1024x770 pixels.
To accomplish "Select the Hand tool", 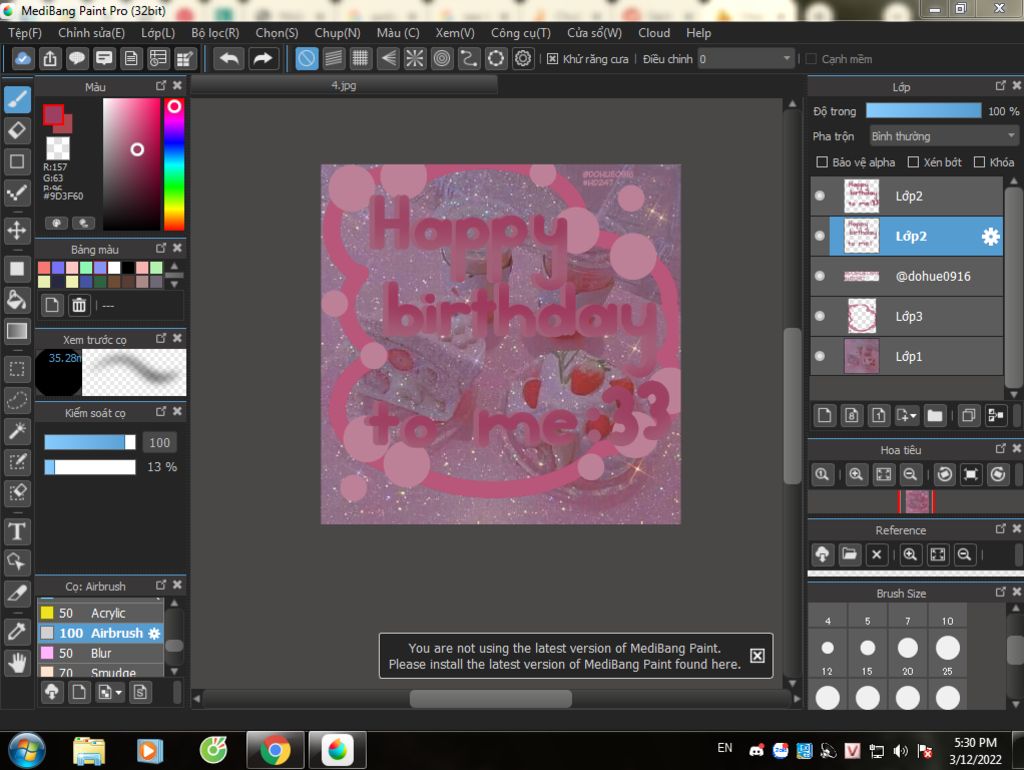I will click(x=18, y=662).
